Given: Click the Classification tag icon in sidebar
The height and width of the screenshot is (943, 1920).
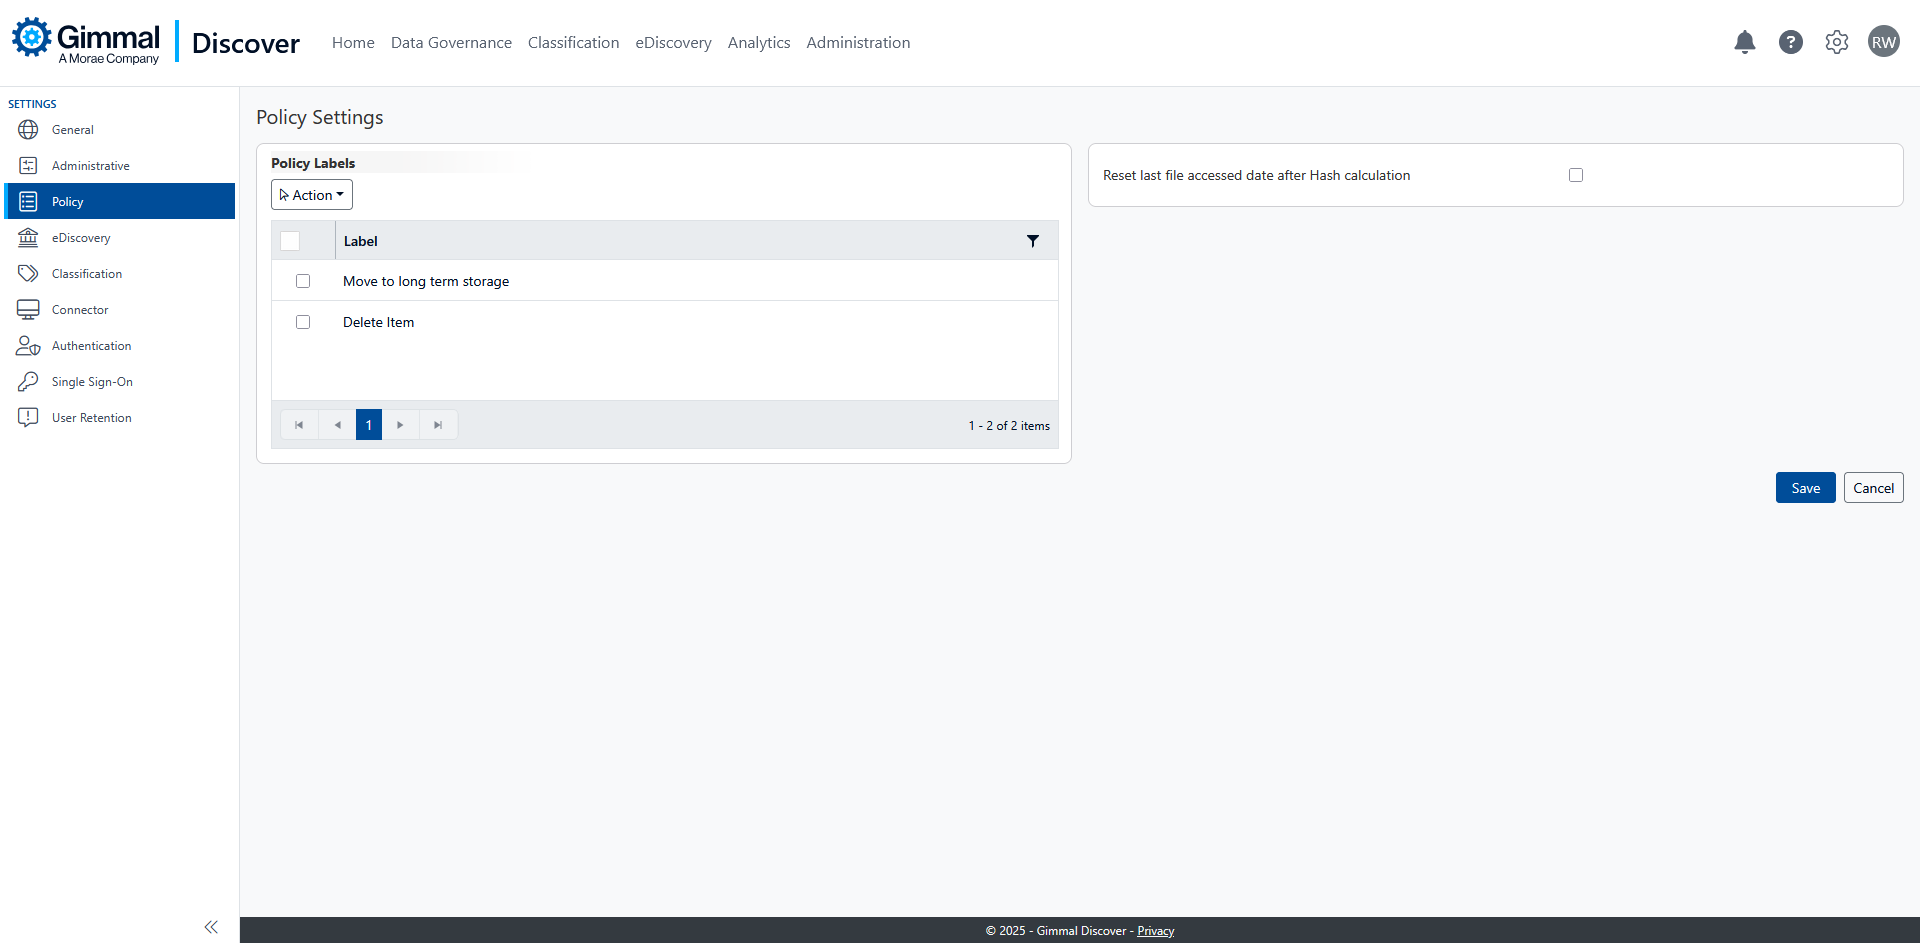Looking at the screenshot, I should pyautogui.click(x=27, y=273).
